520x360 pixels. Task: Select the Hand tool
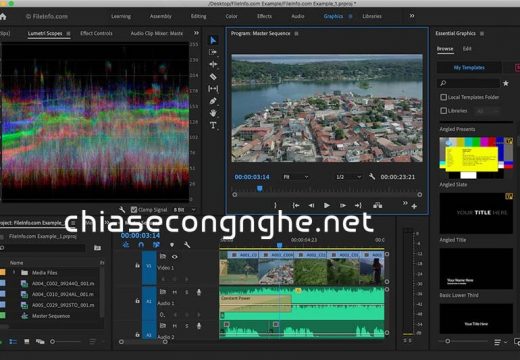(x=213, y=113)
